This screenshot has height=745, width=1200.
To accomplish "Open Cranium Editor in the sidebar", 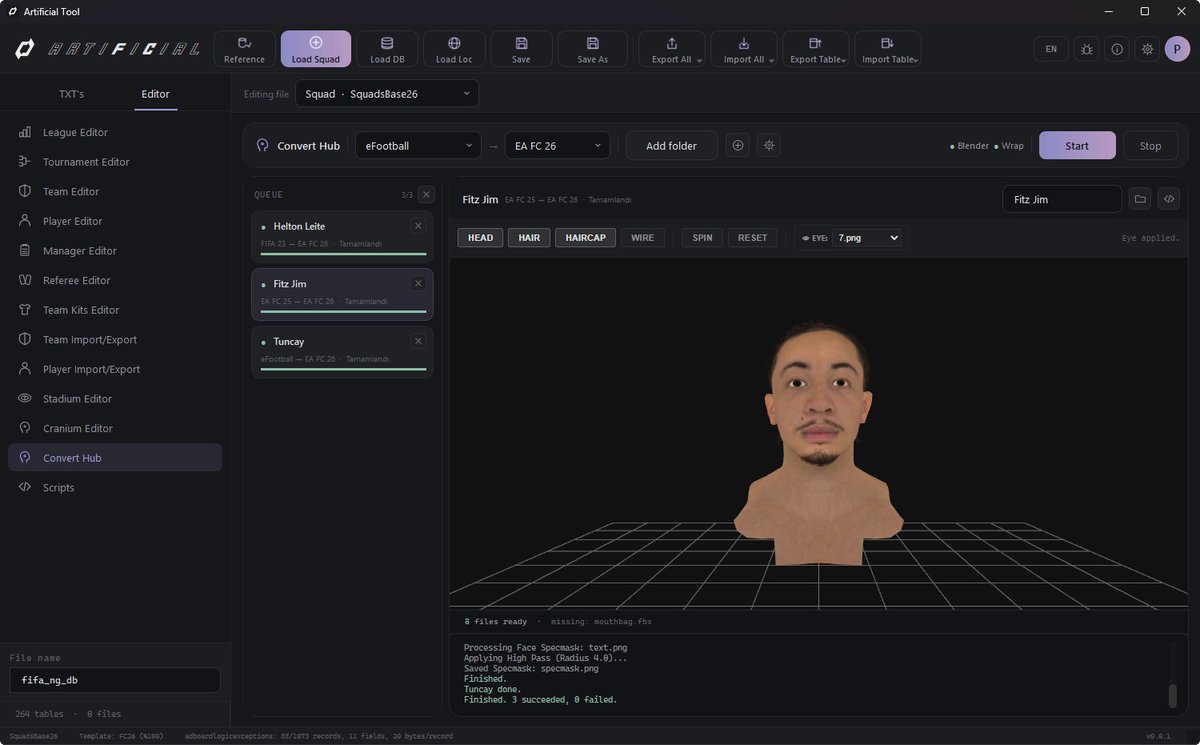I will point(115,428).
